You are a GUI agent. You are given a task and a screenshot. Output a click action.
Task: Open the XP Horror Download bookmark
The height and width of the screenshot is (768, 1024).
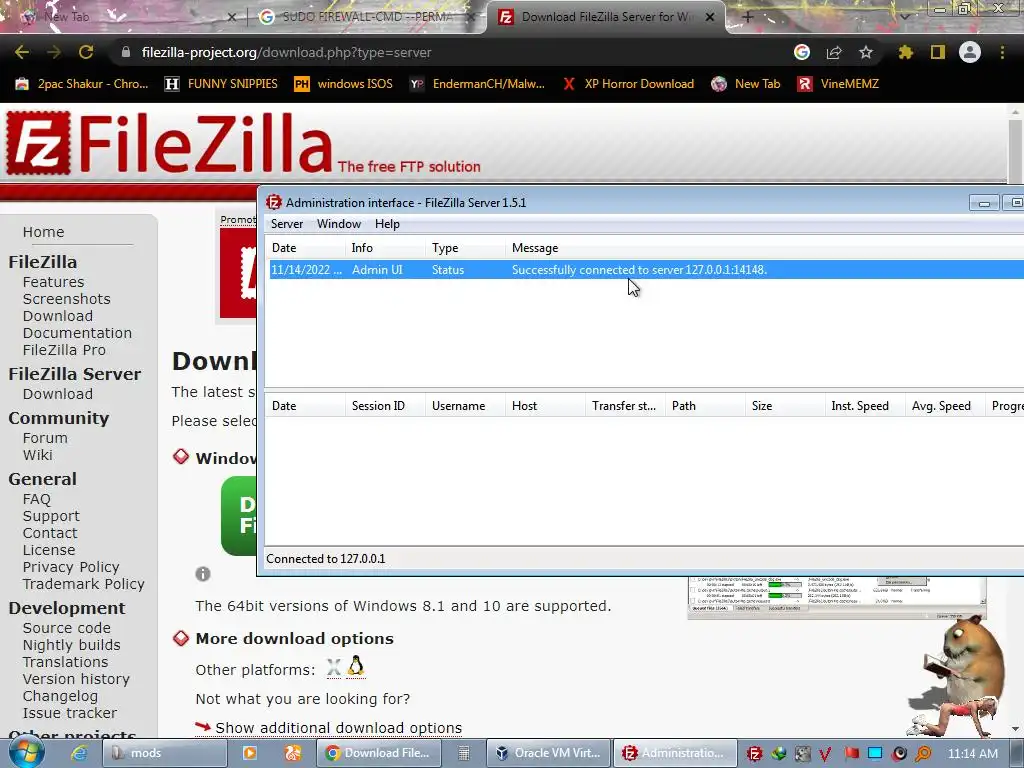click(628, 84)
